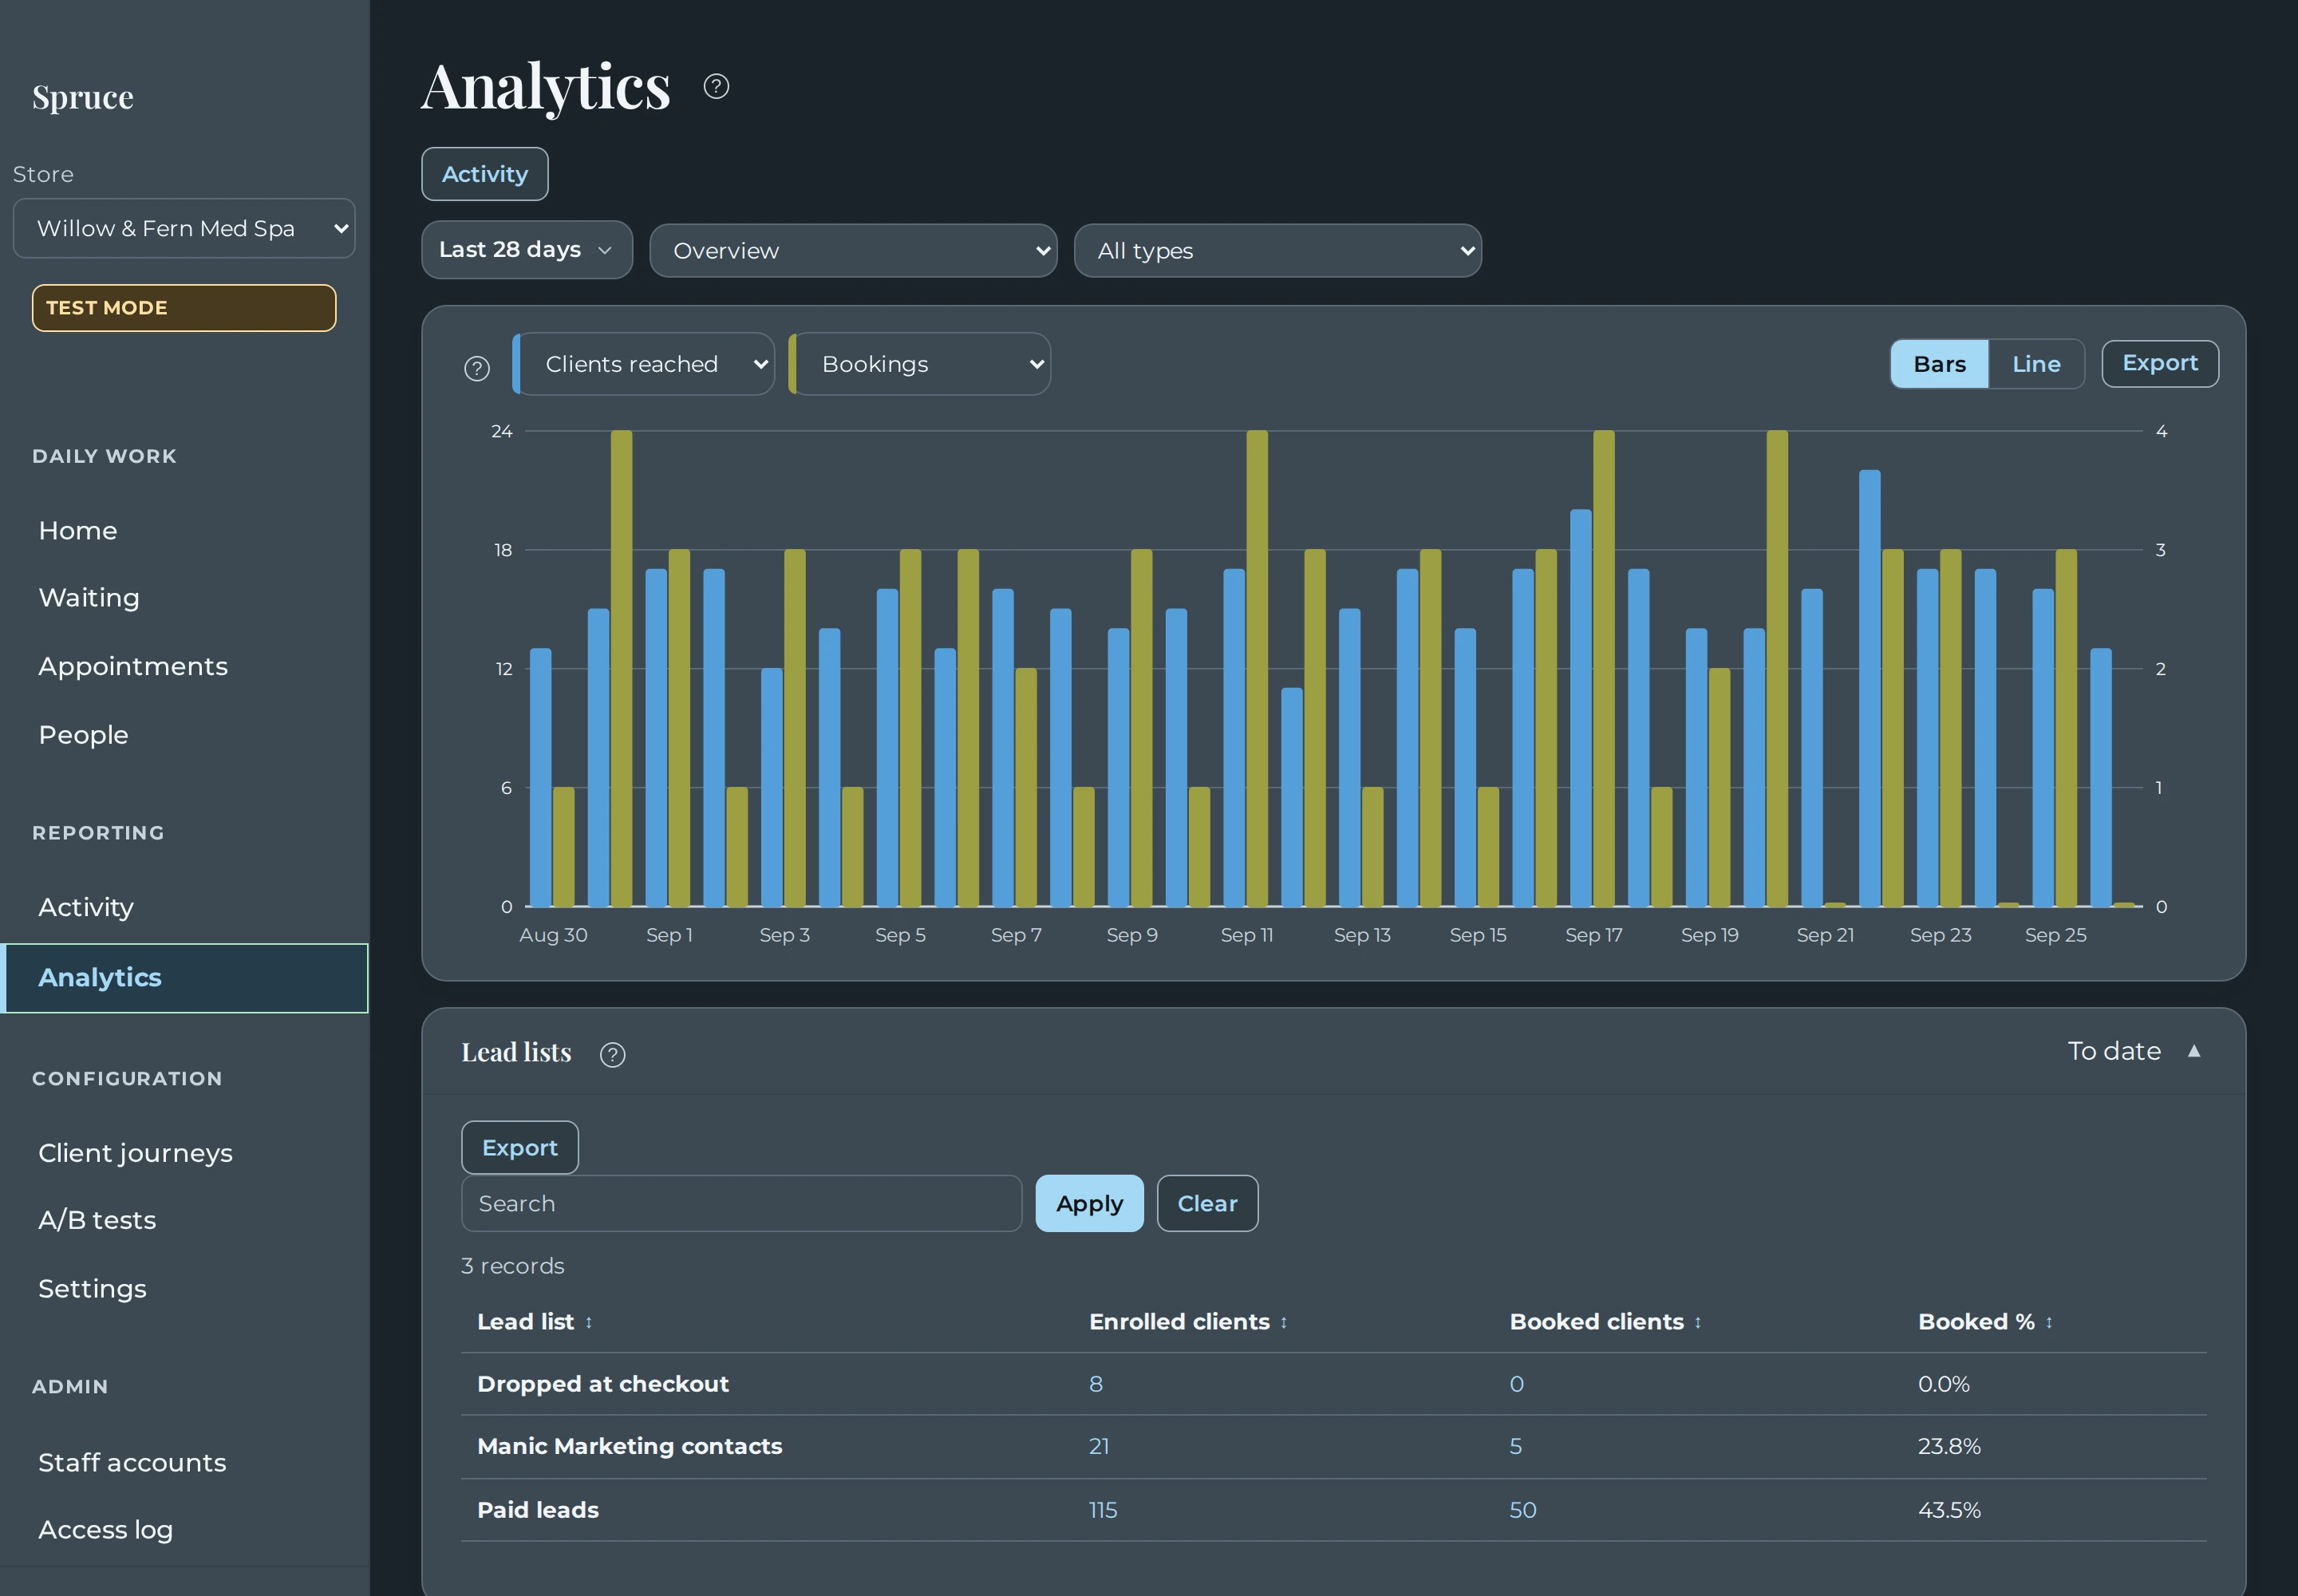Click the chart Export button

click(2160, 363)
